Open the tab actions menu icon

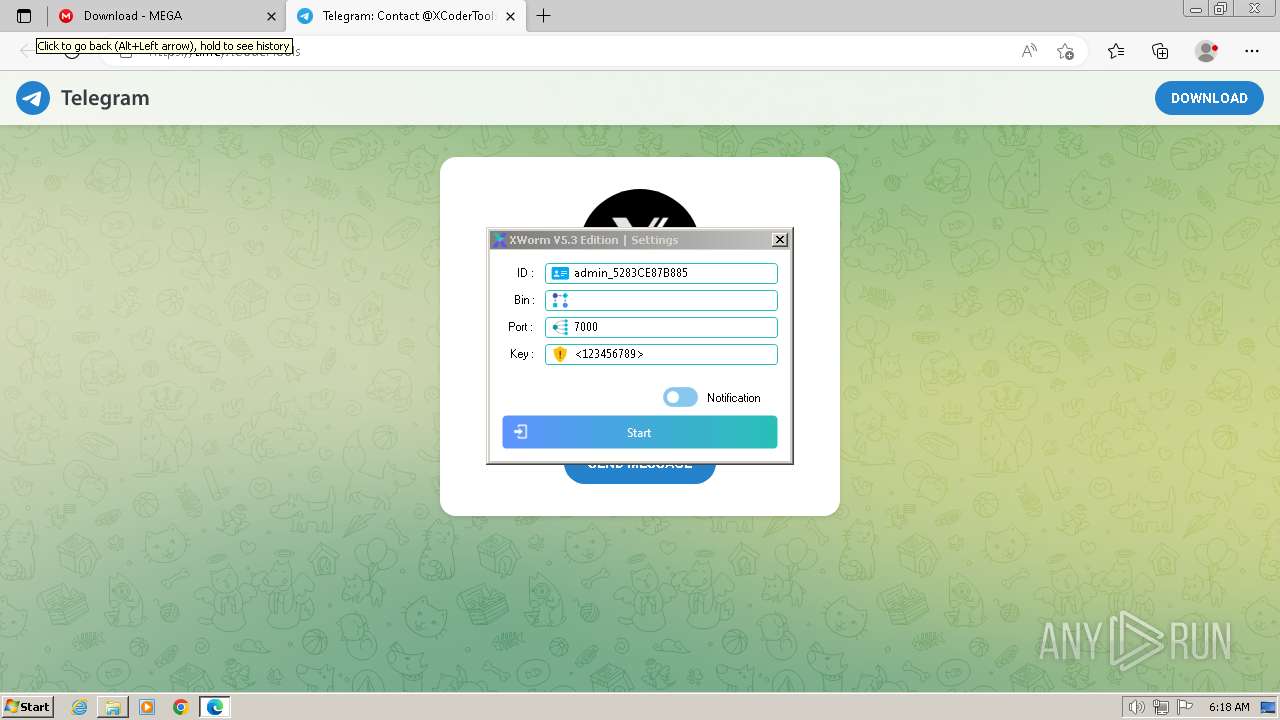pos(24,16)
